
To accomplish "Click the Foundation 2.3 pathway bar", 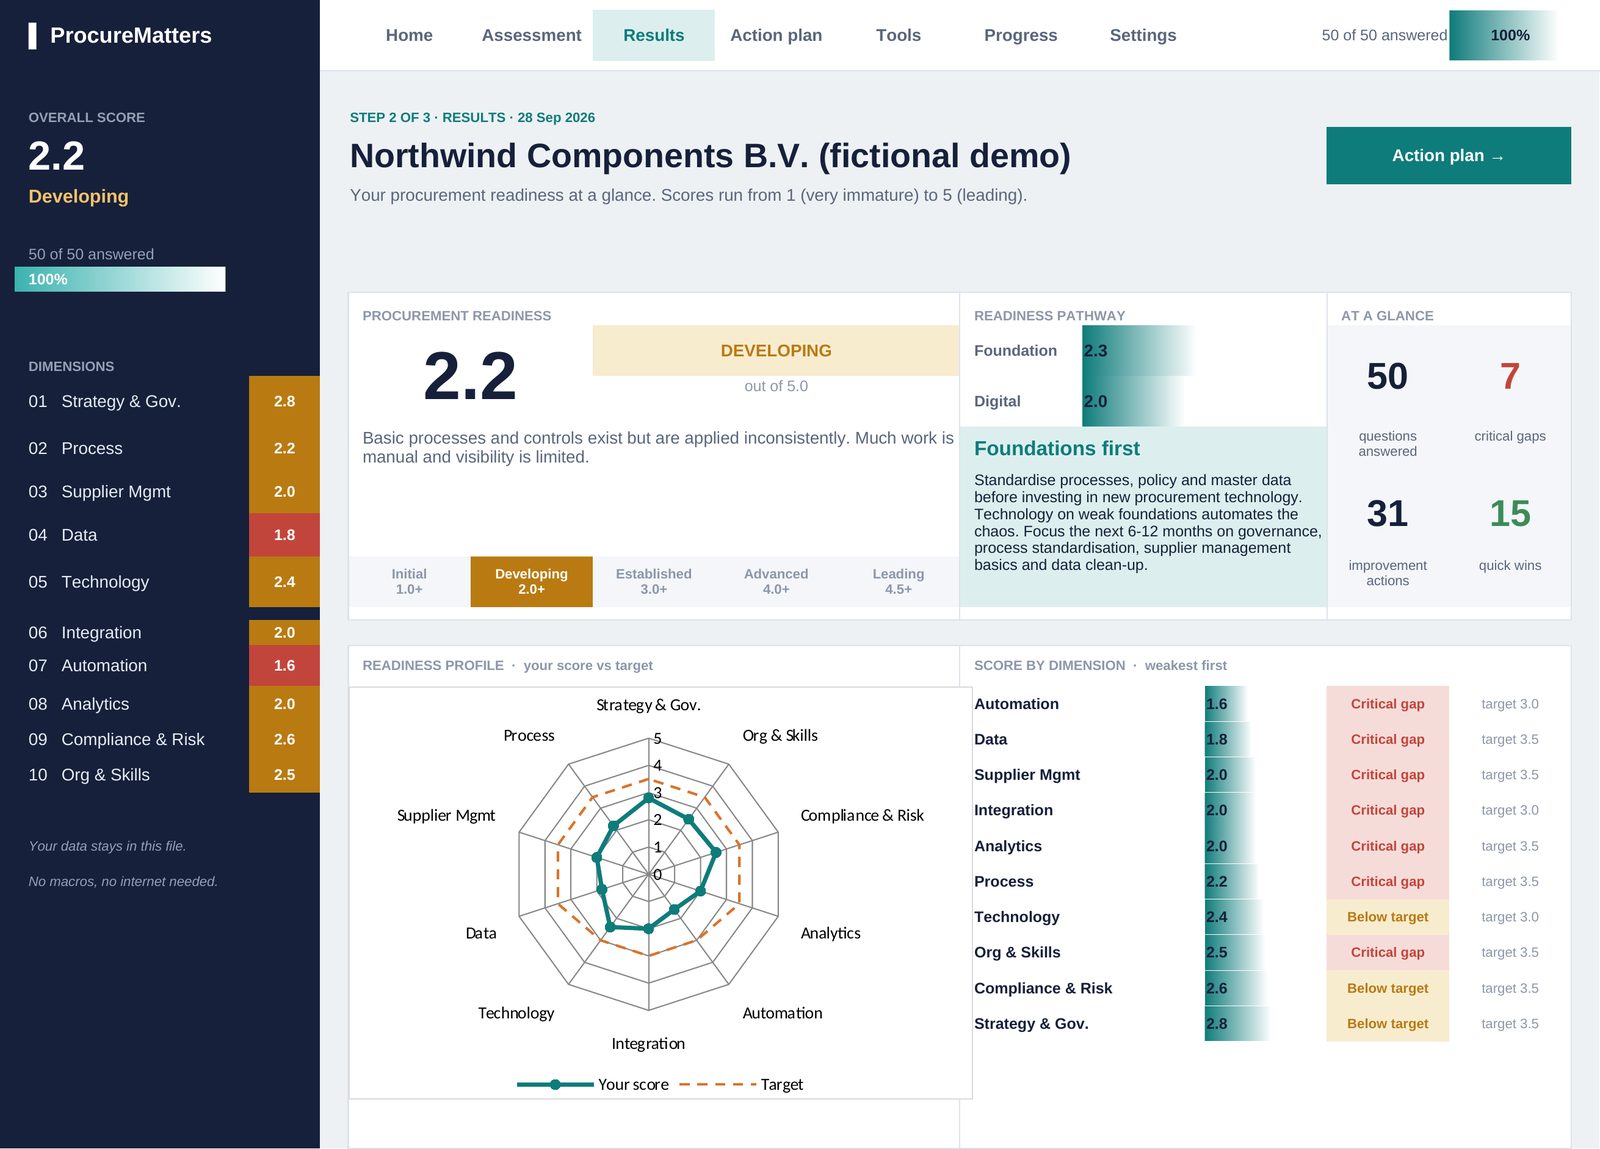I will tap(1139, 351).
